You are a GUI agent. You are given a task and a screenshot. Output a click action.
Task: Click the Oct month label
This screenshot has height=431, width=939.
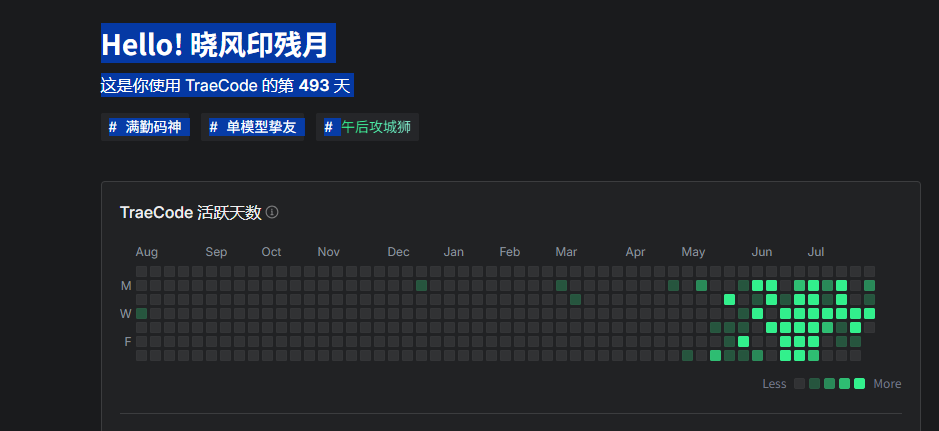(x=271, y=252)
